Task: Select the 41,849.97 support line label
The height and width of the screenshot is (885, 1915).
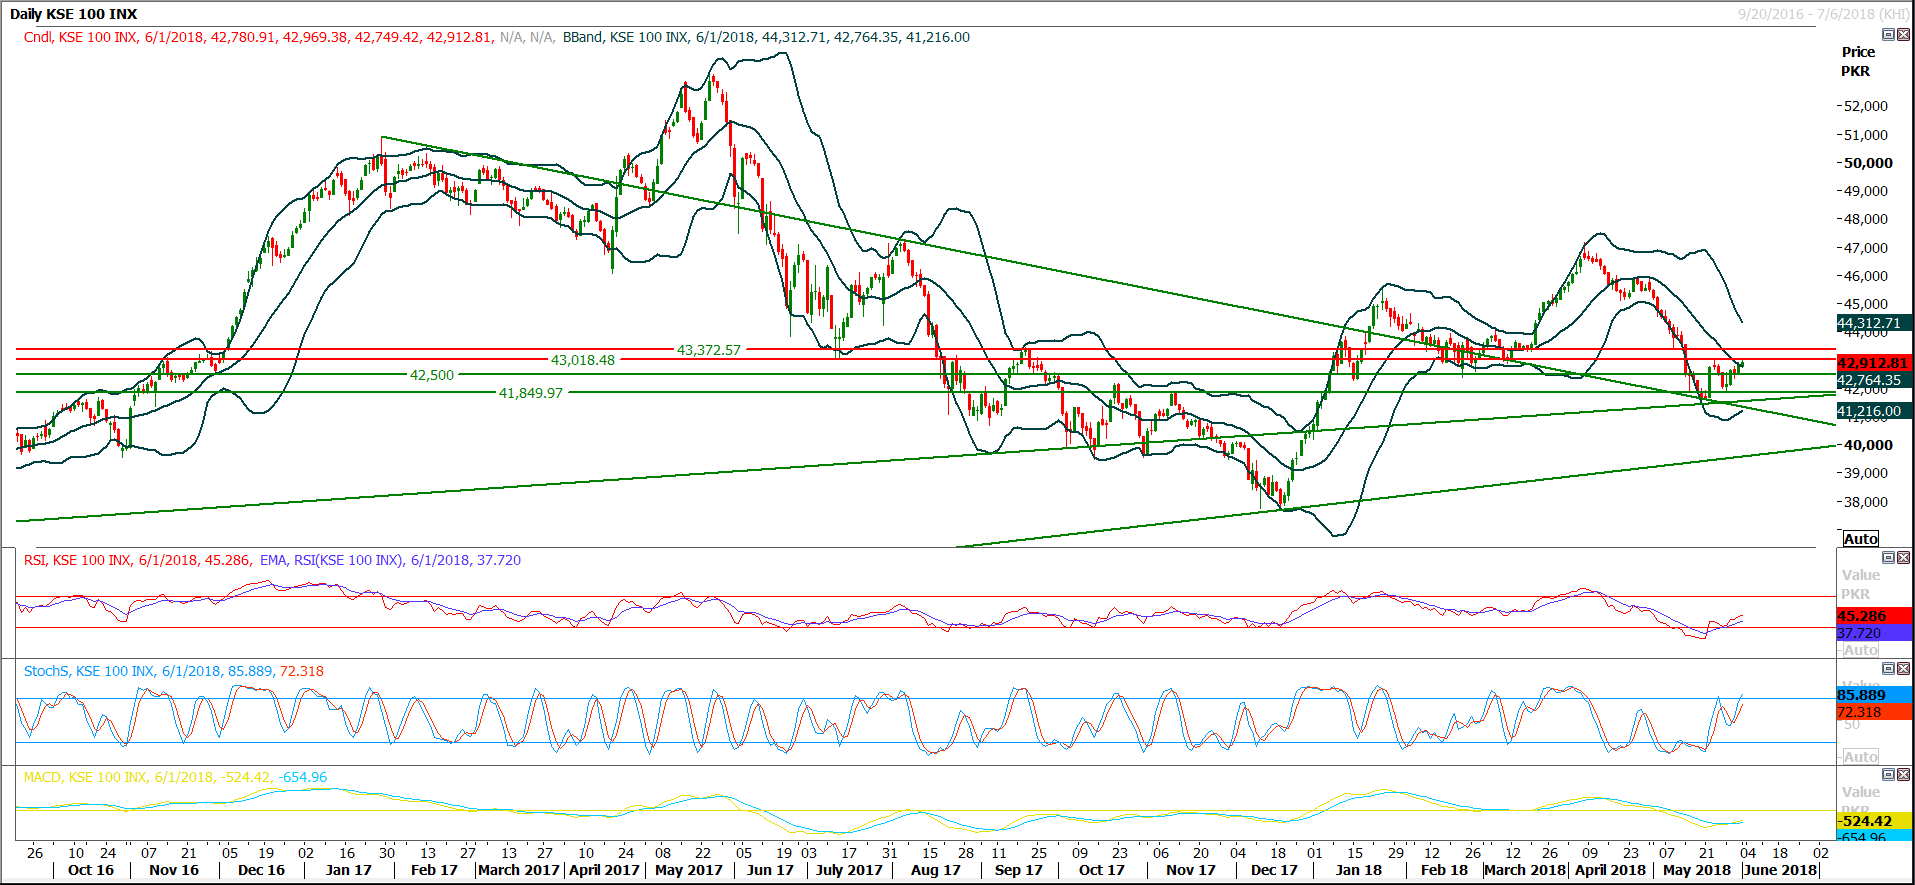Action: pos(531,393)
